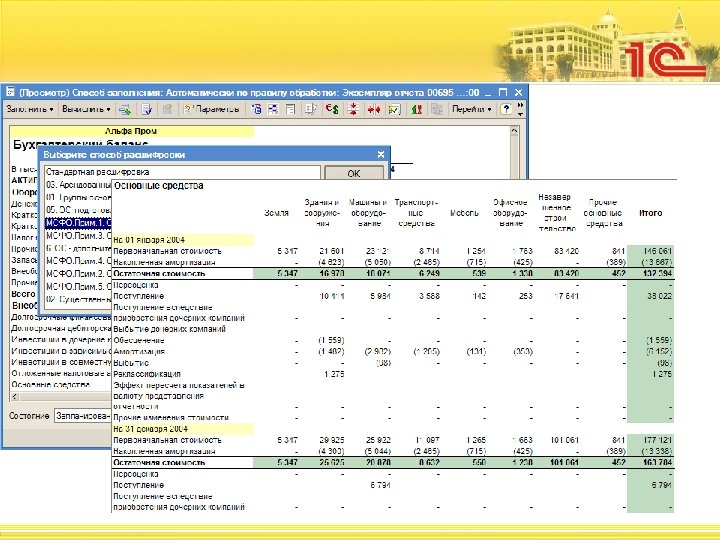Open the Заполнить dropdown menu
The image size is (720, 540).
click(x=30, y=109)
